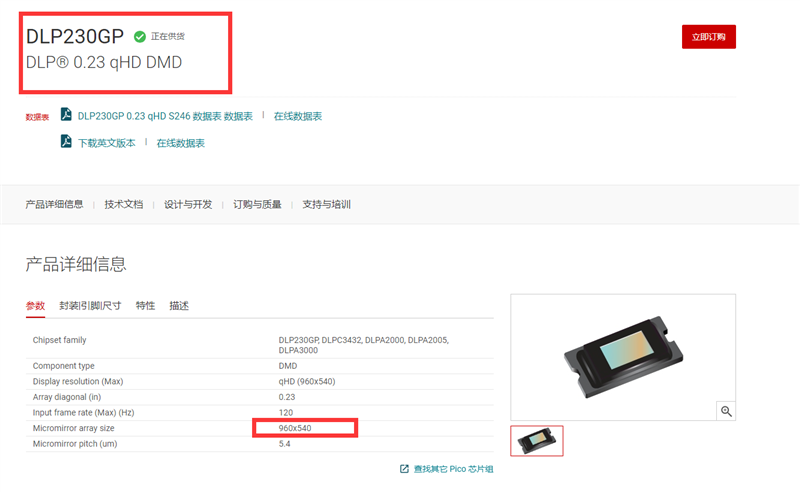Go to 产品详细信息 navigation item
800x492 pixels.
pos(54,204)
